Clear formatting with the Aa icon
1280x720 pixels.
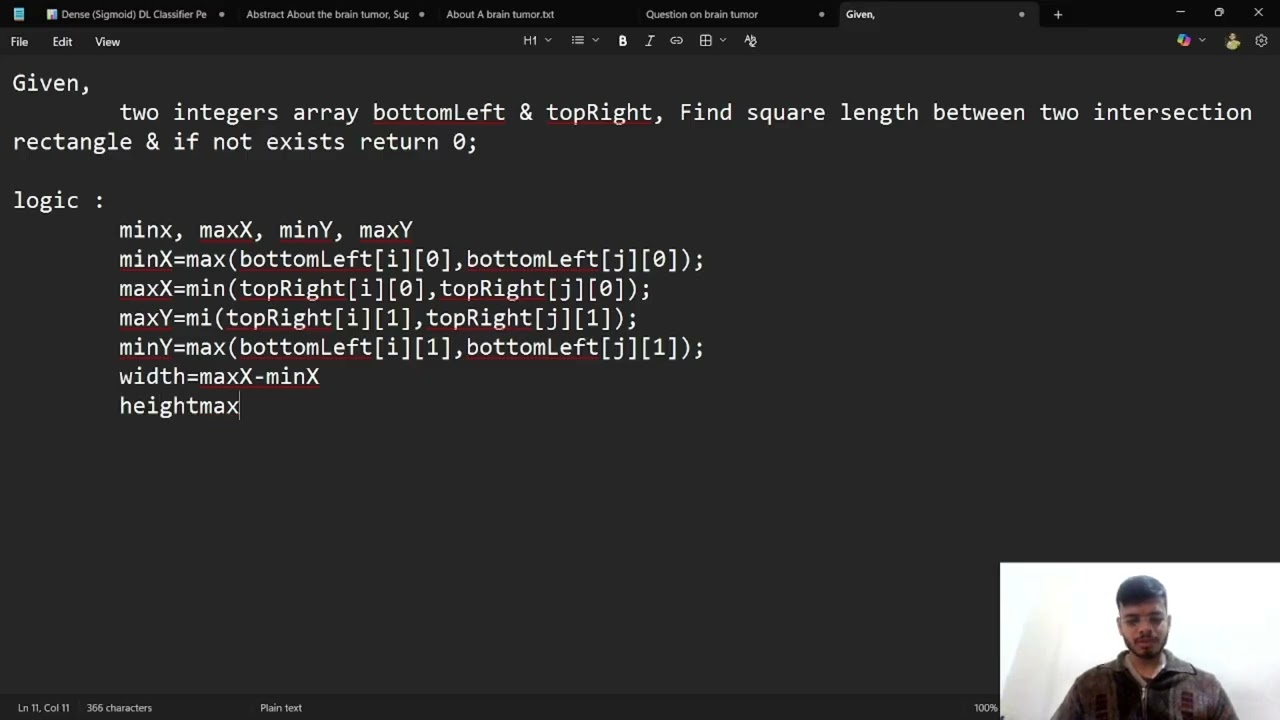pyautogui.click(x=750, y=41)
